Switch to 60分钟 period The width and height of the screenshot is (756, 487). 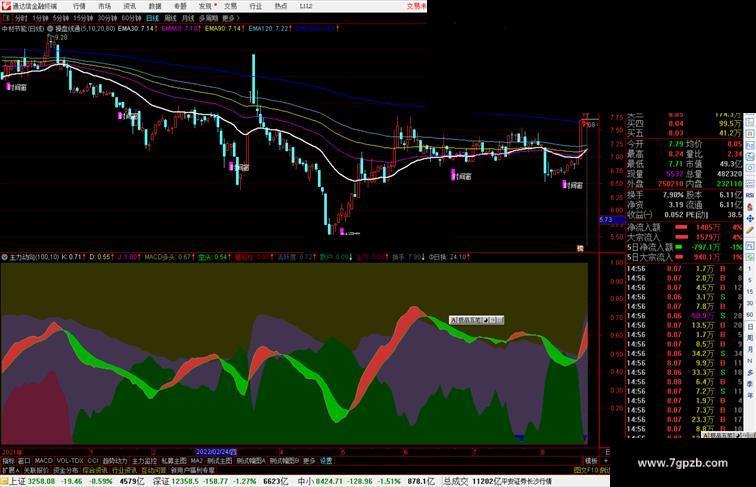(x=131, y=18)
